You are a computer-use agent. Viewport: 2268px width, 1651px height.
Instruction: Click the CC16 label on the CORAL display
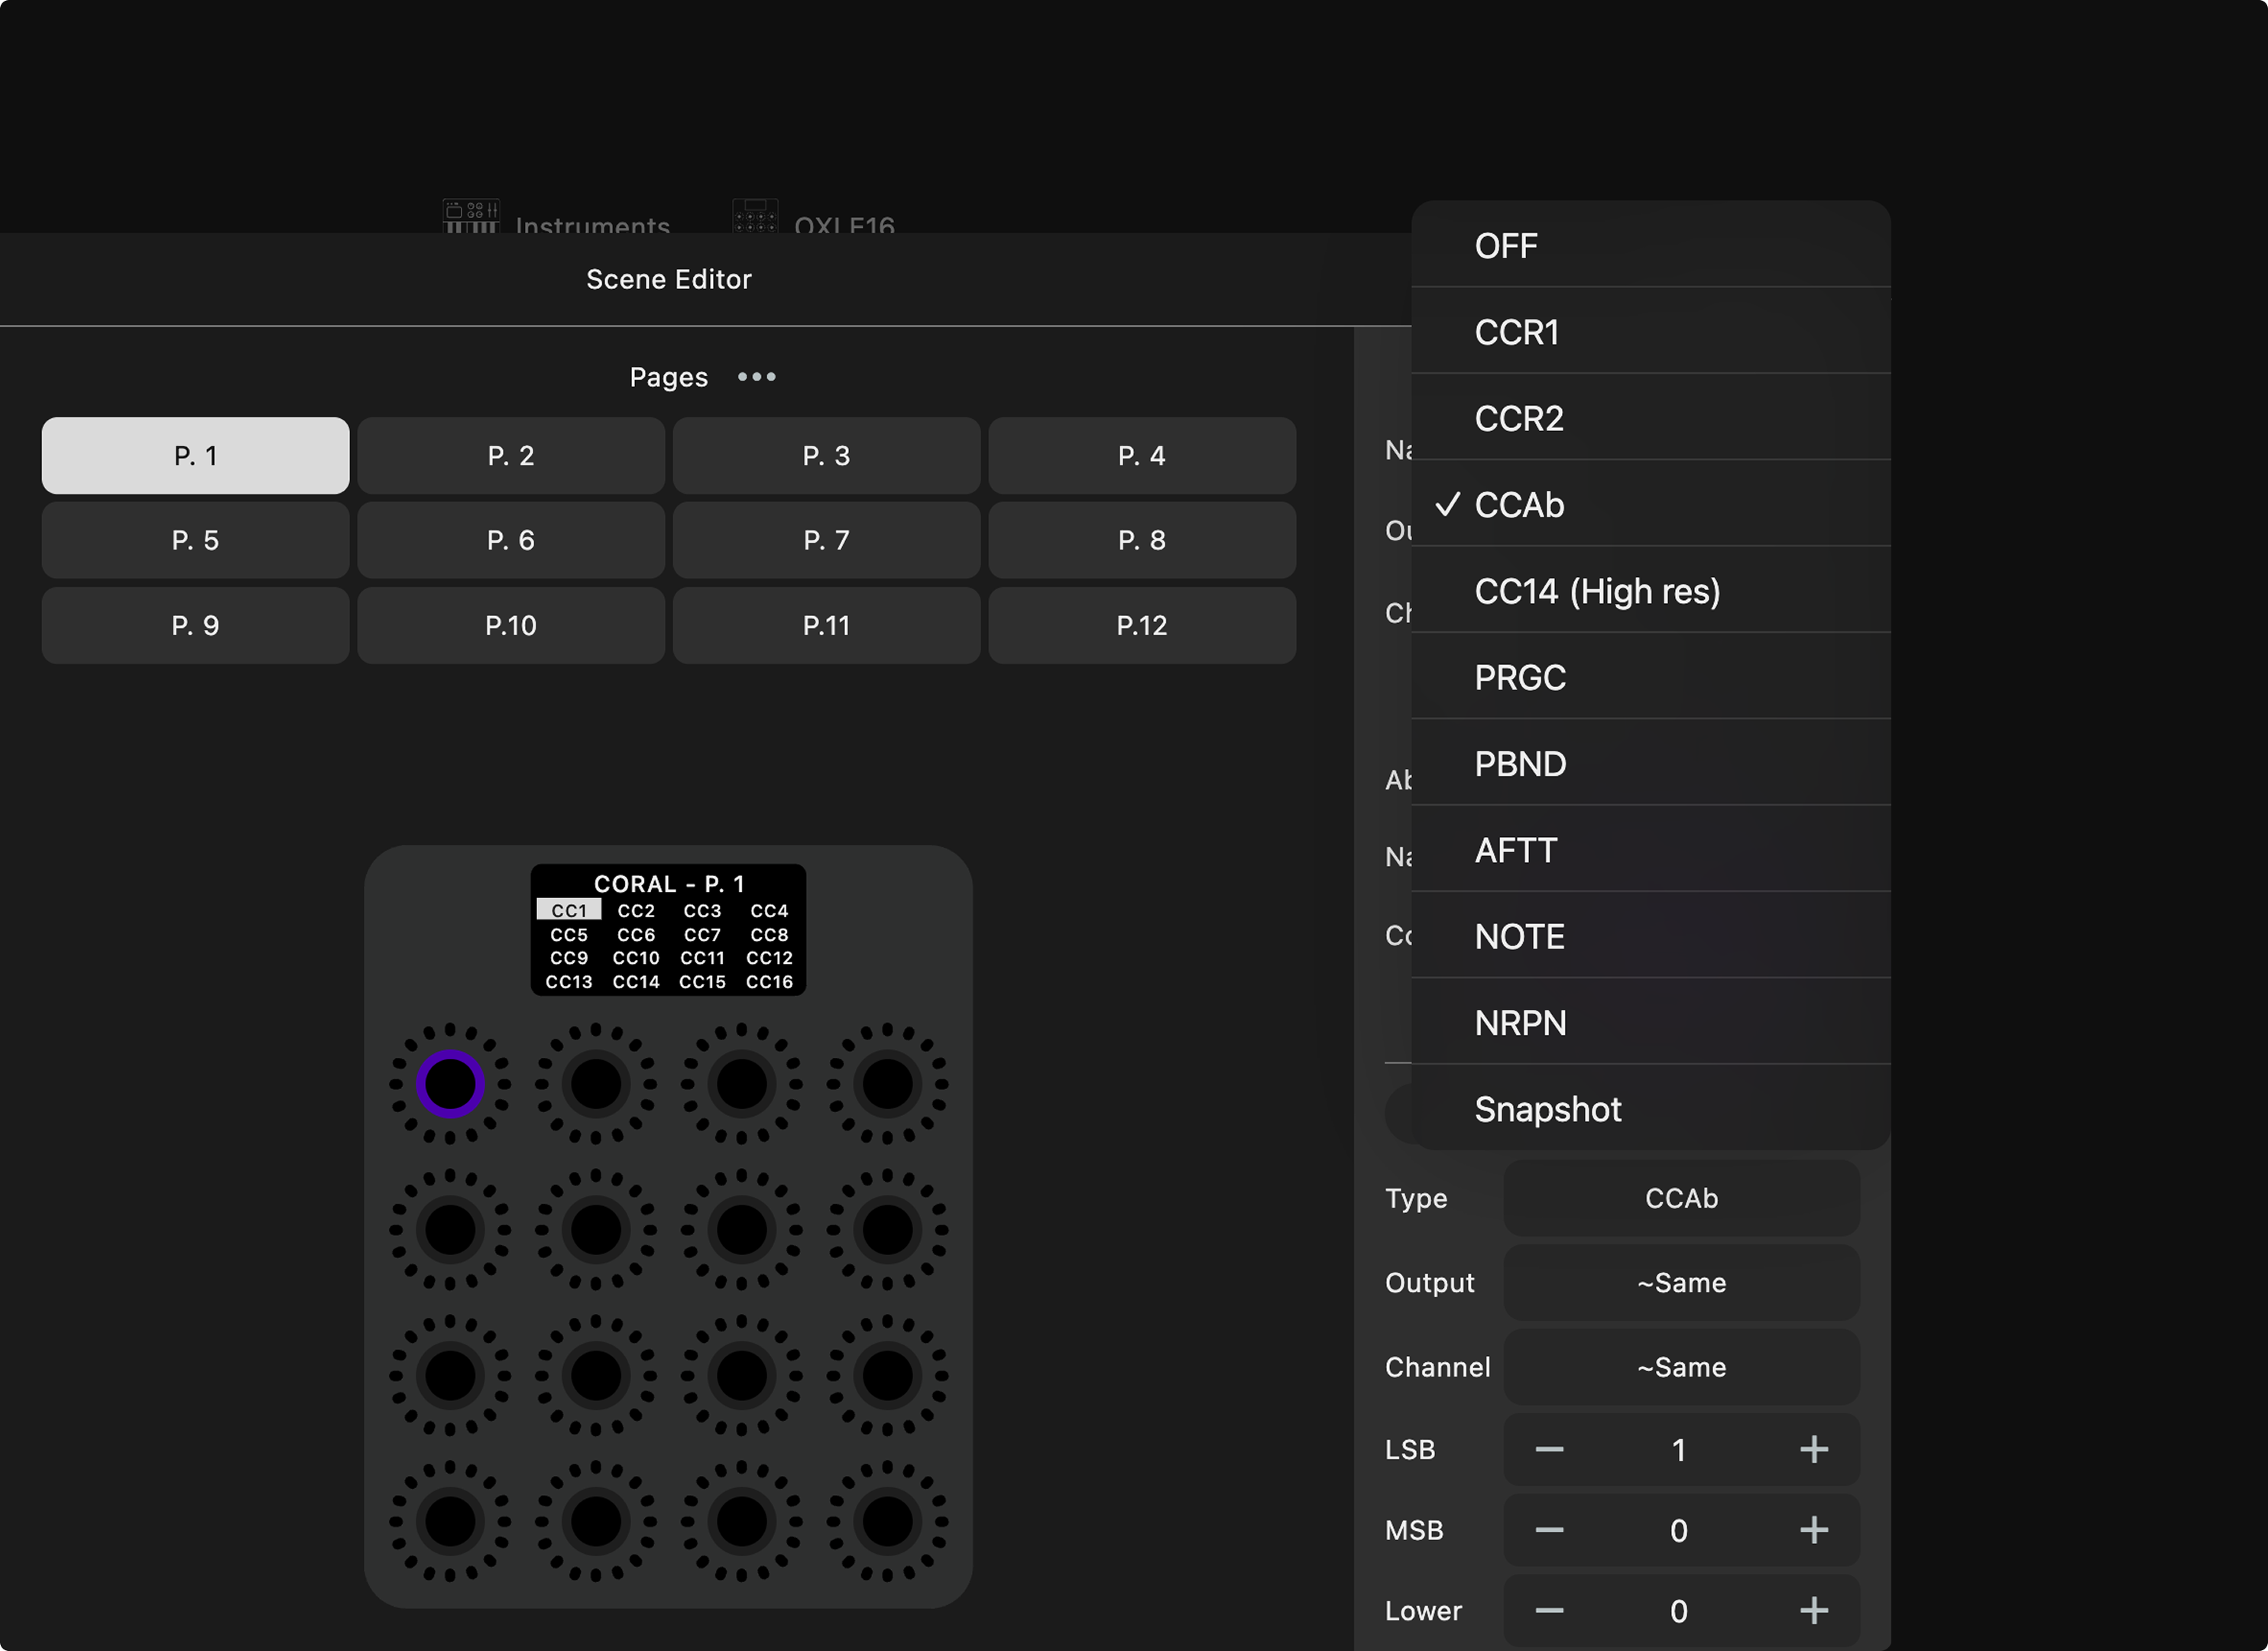(769, 981)
